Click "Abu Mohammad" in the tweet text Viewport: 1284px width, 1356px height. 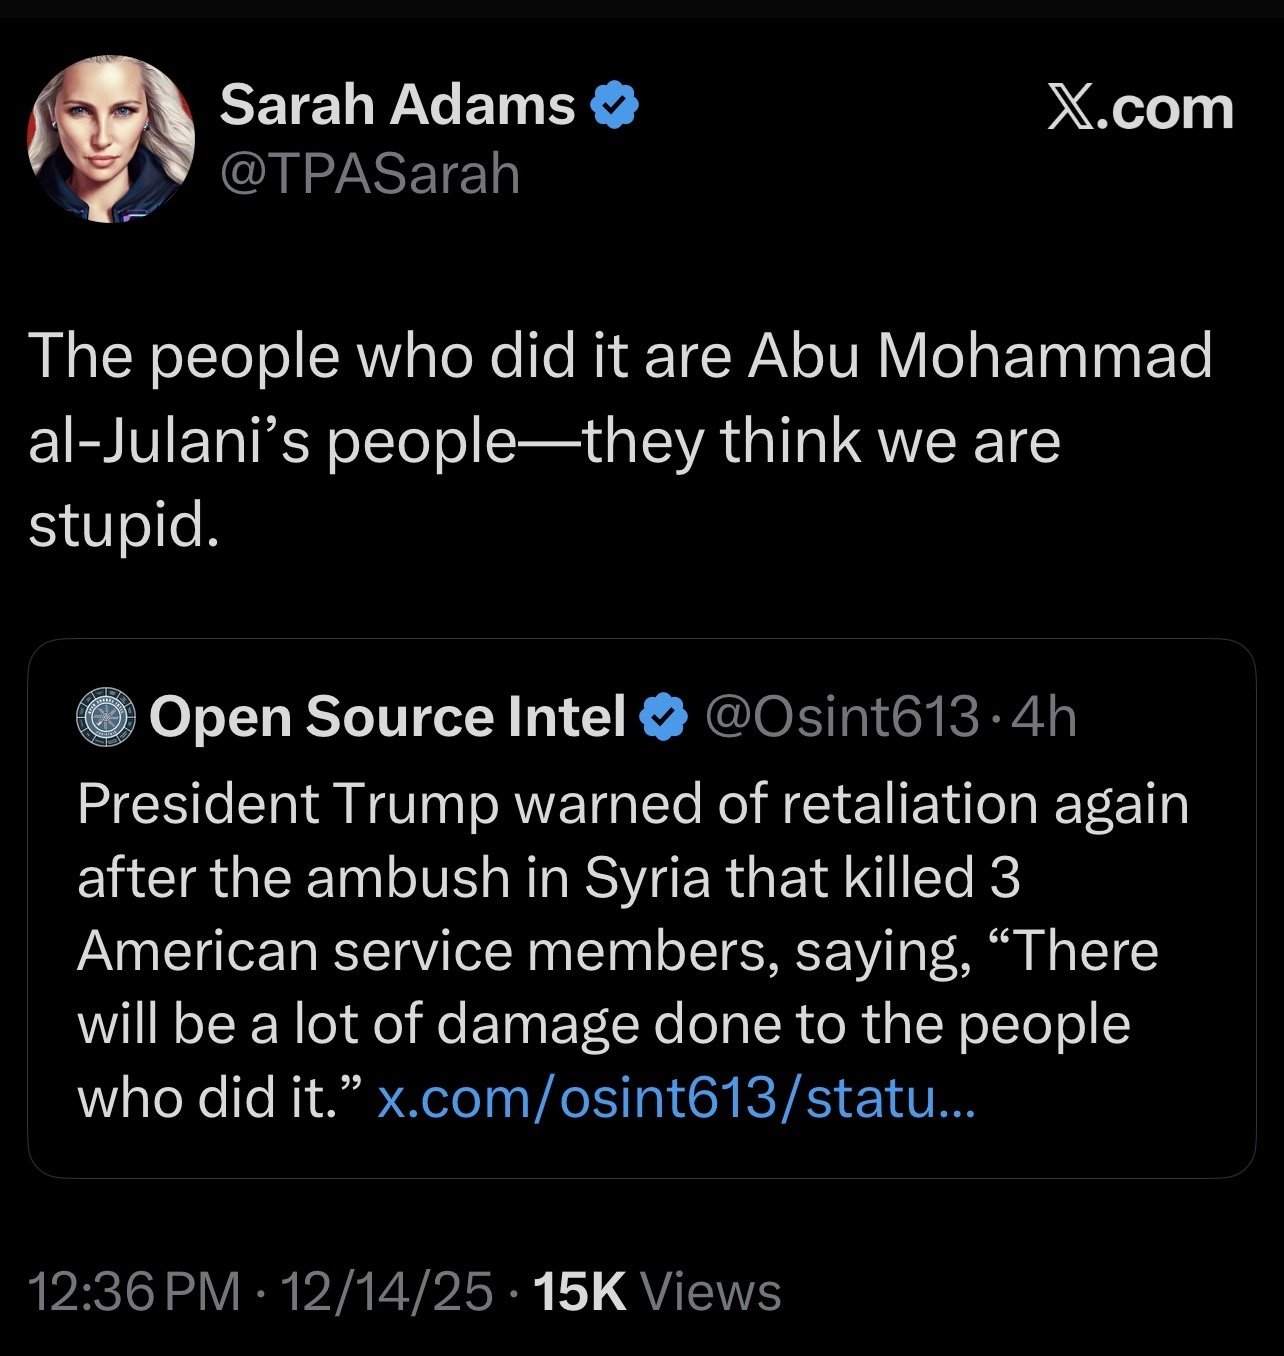click(x=980, y=356)
